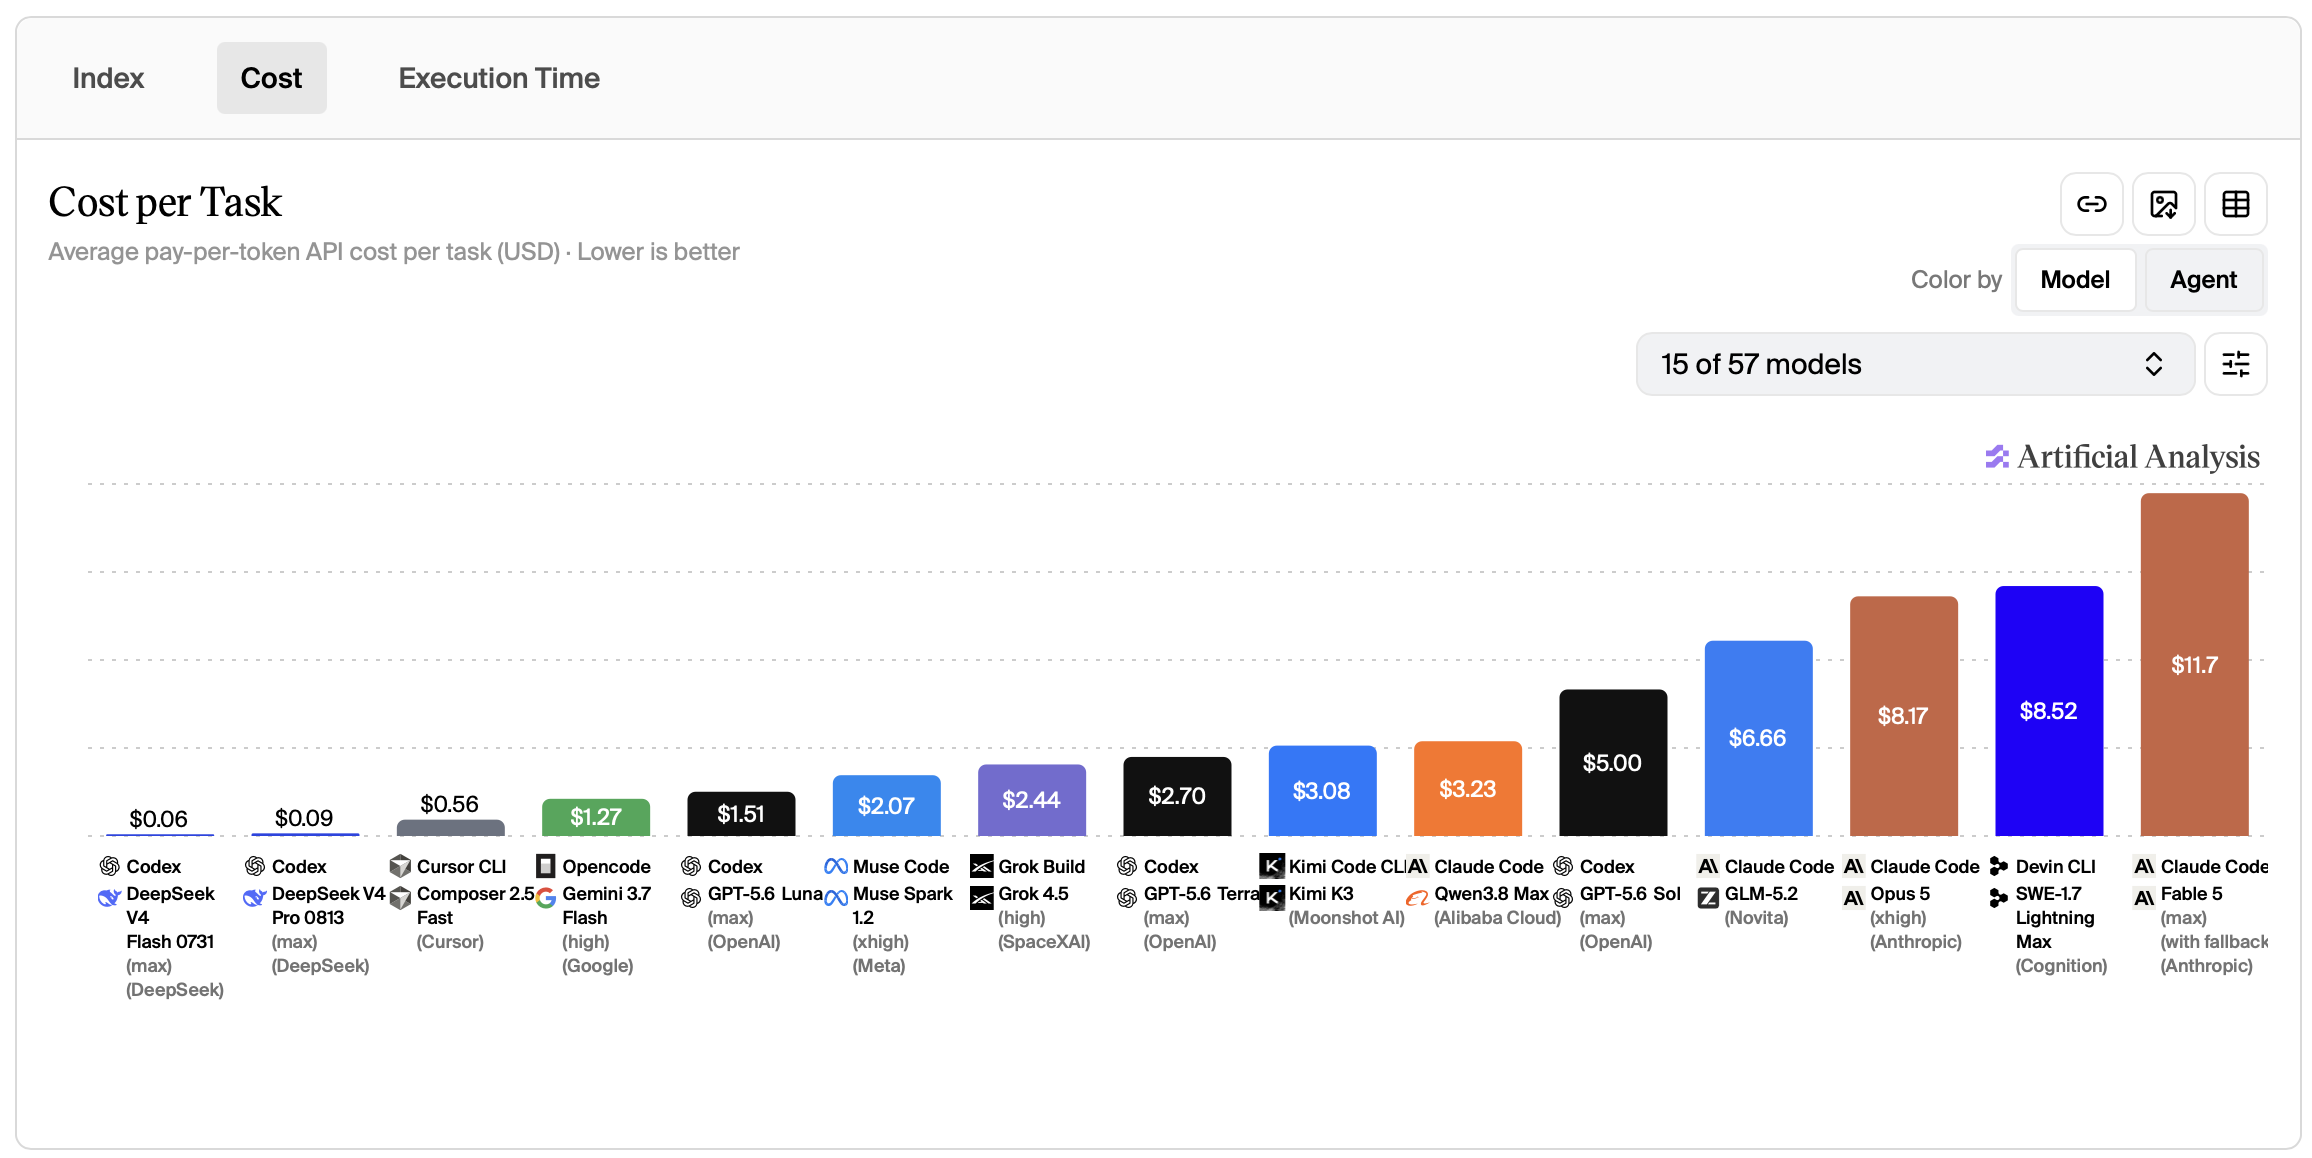Click the $0.06 value label
The image size is (2312, 1158).
point(158,819)
